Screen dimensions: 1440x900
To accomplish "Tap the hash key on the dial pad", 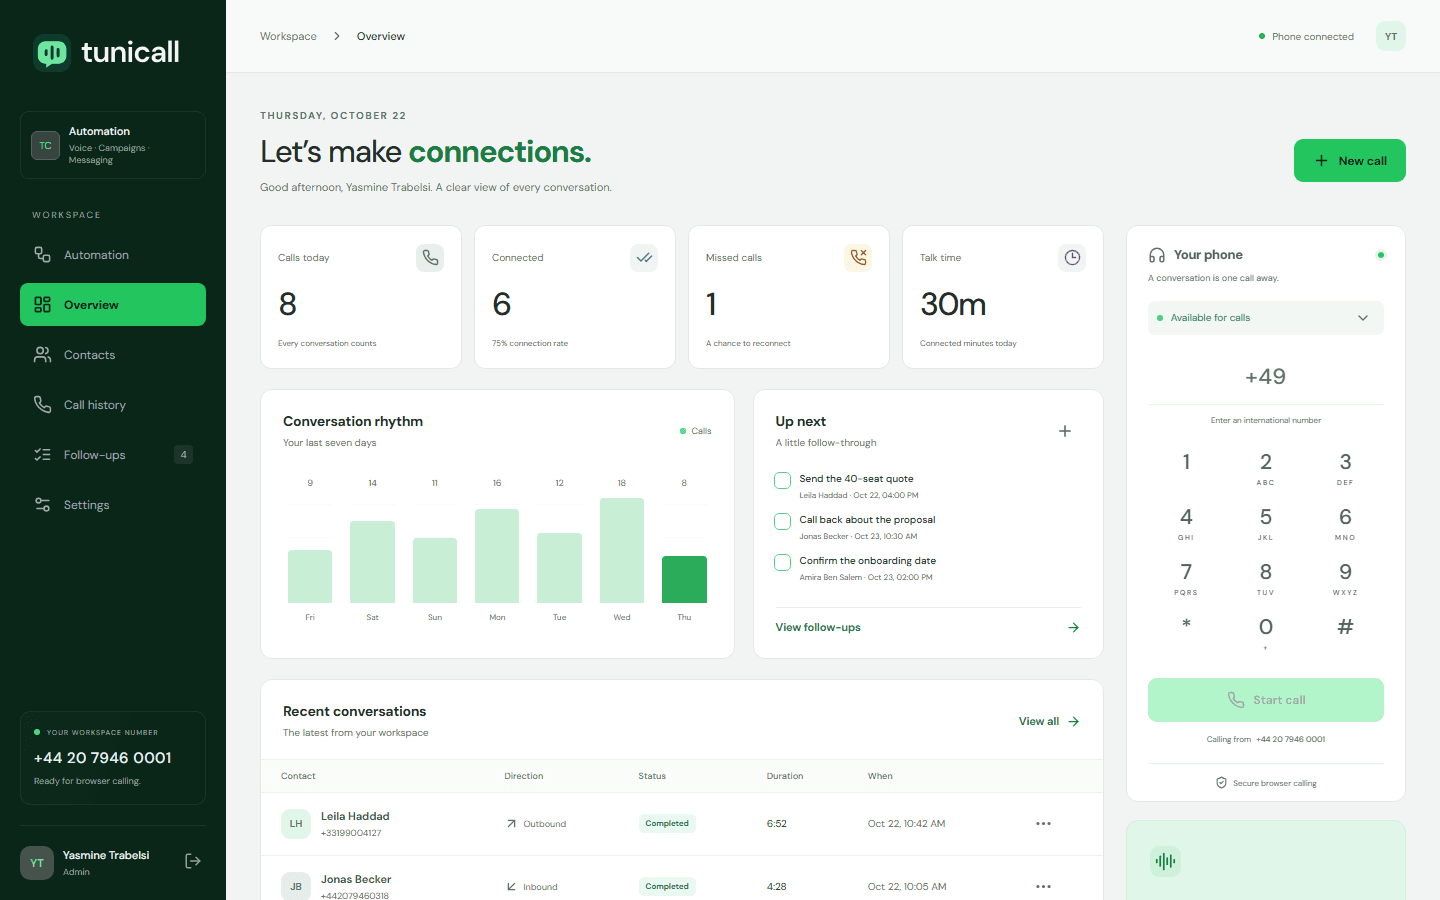I will pyautogui.click(x=1345, y=627).
